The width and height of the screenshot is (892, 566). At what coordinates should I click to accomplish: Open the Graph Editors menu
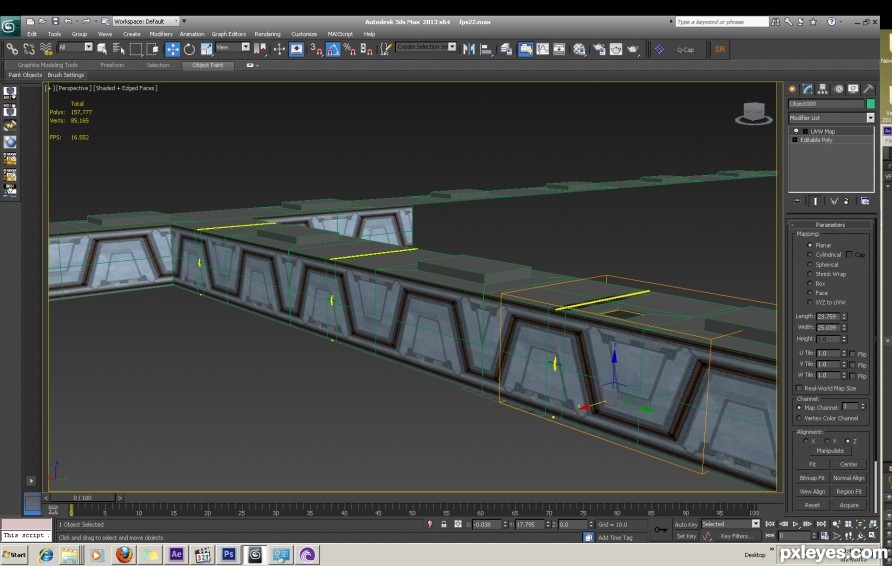(x=229, y=34)
